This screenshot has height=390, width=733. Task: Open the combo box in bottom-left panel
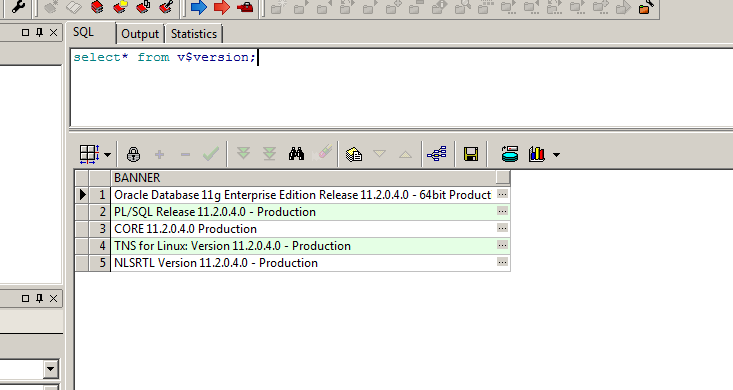point(51,369)
